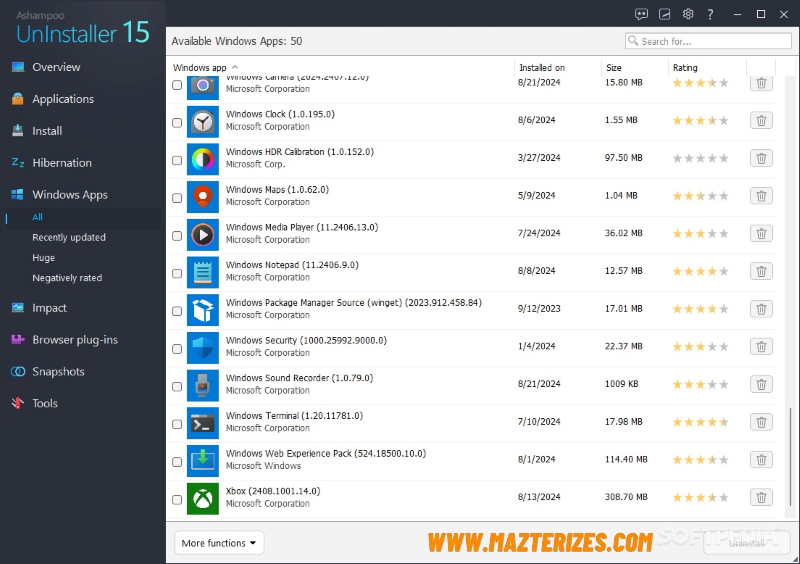Open the Impact section

pyautogui.click(x=49, y=308)
